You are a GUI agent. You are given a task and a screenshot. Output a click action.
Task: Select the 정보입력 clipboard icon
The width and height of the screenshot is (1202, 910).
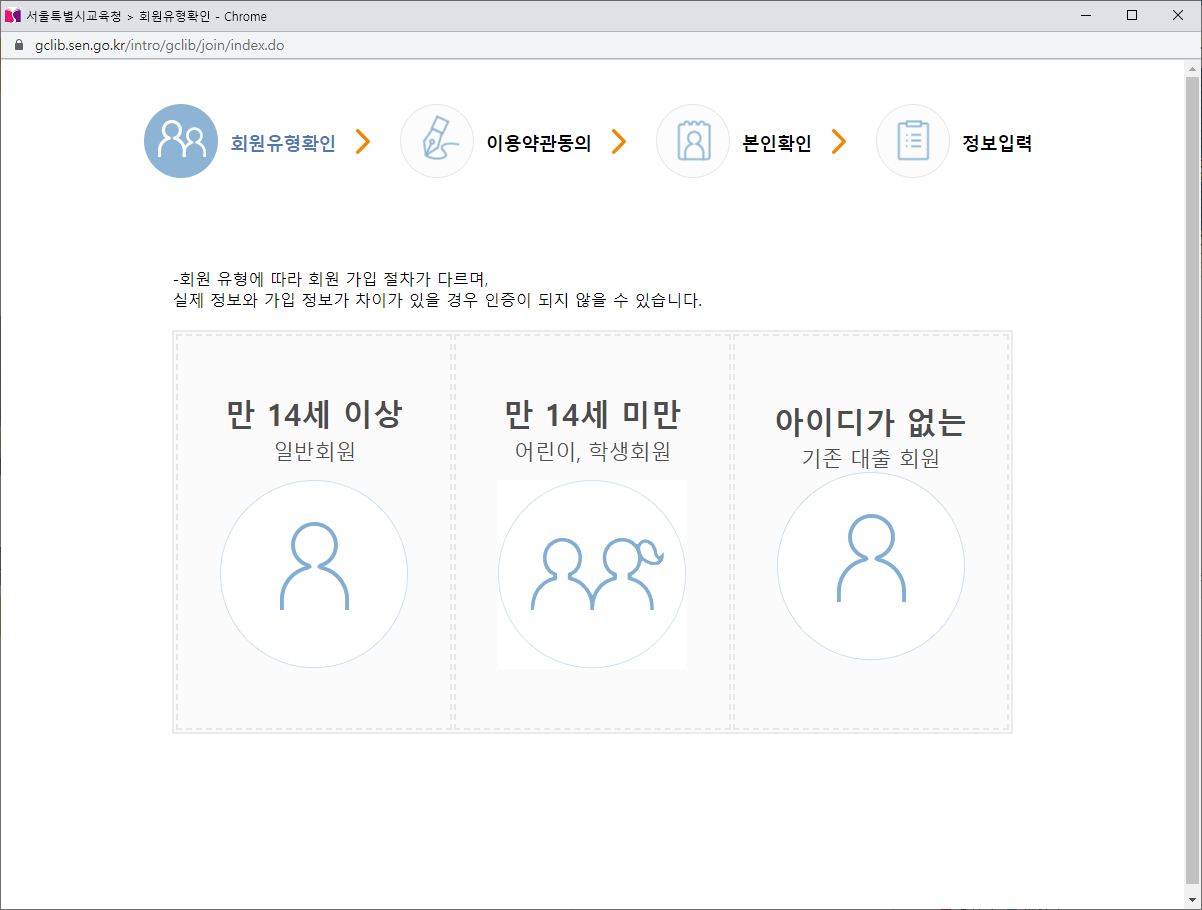pos(913,141)
